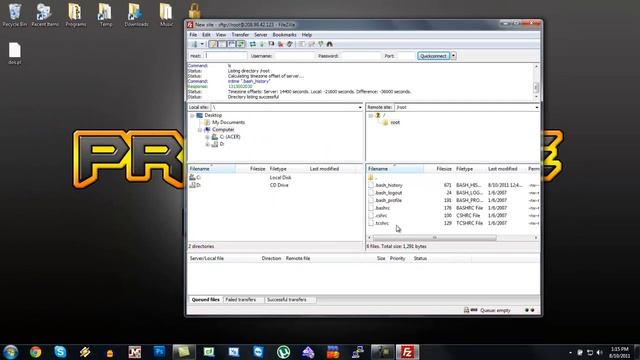This screenshot has width=640, height=360.
Task: Collapse the remote root / tree node
Action: pyautogui.click(x=370, y=116)
